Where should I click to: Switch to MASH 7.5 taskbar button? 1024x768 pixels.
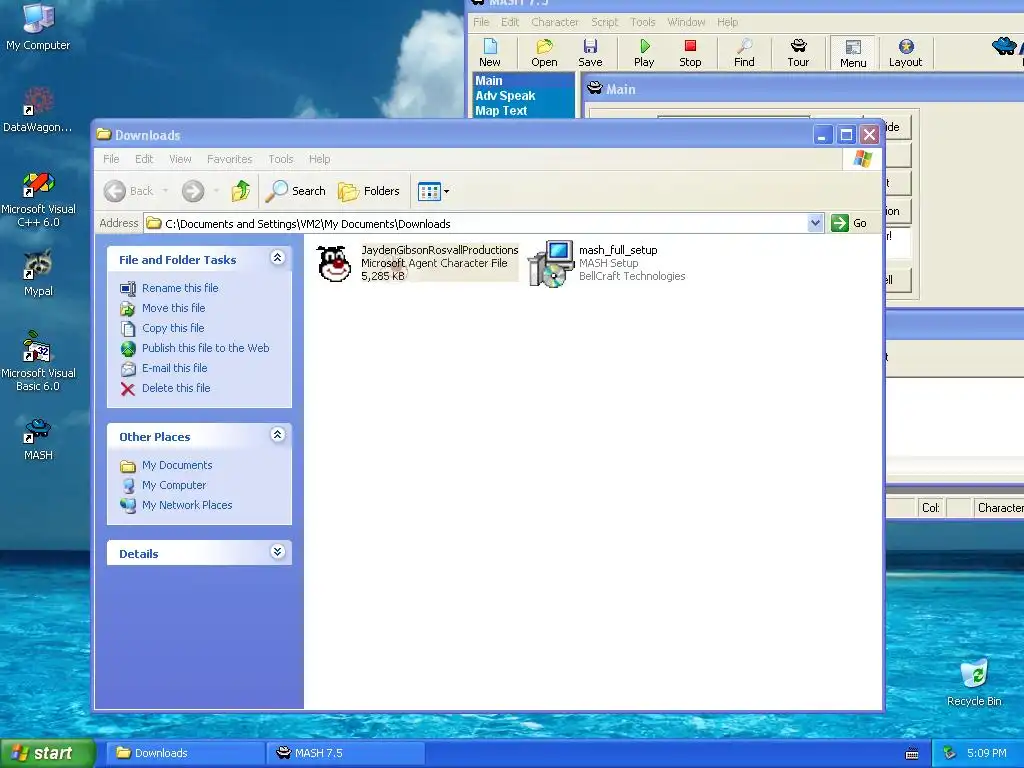[x=346, y=753]
